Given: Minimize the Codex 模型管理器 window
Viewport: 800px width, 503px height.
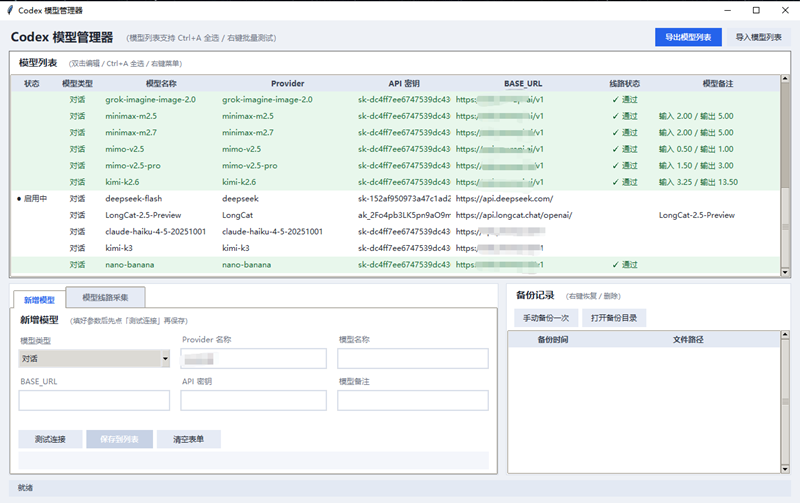Looking at the screenshot, I should point(728,10).
